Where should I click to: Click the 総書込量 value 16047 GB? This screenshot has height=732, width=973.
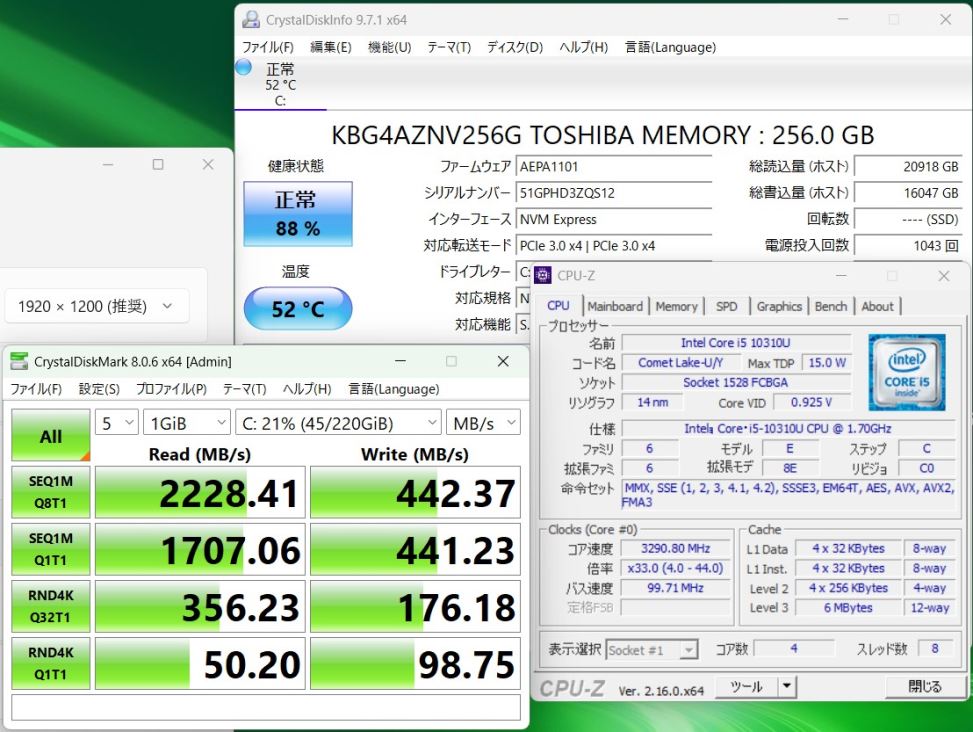[908, 193]
